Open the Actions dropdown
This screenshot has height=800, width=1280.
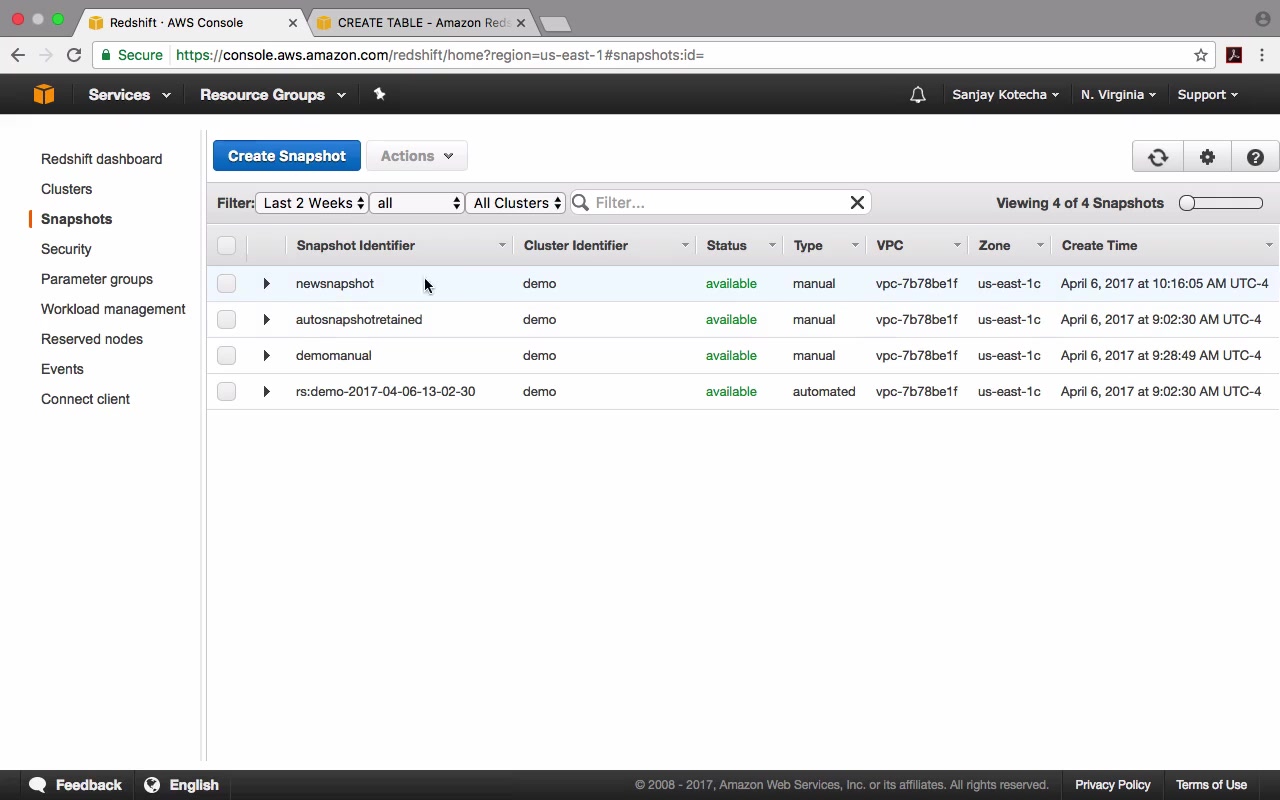pos(417,156)
